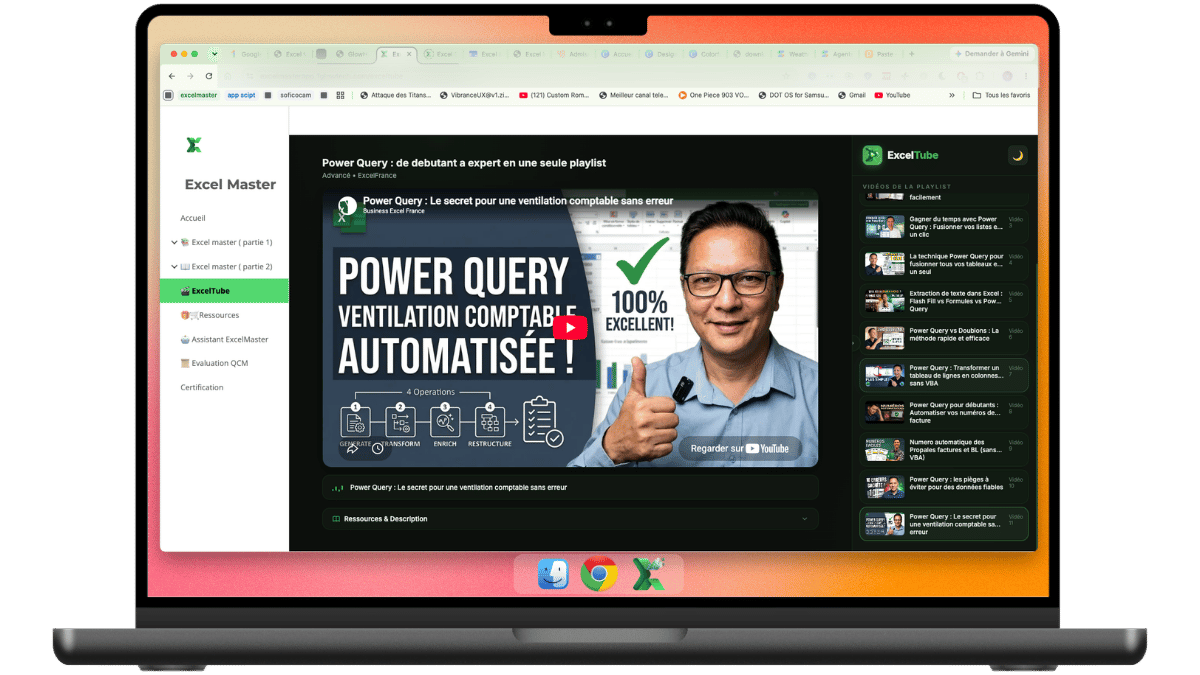Open Meilleur canal tele bookmark
Viewport: 1200px width, 675px height.
634,95
